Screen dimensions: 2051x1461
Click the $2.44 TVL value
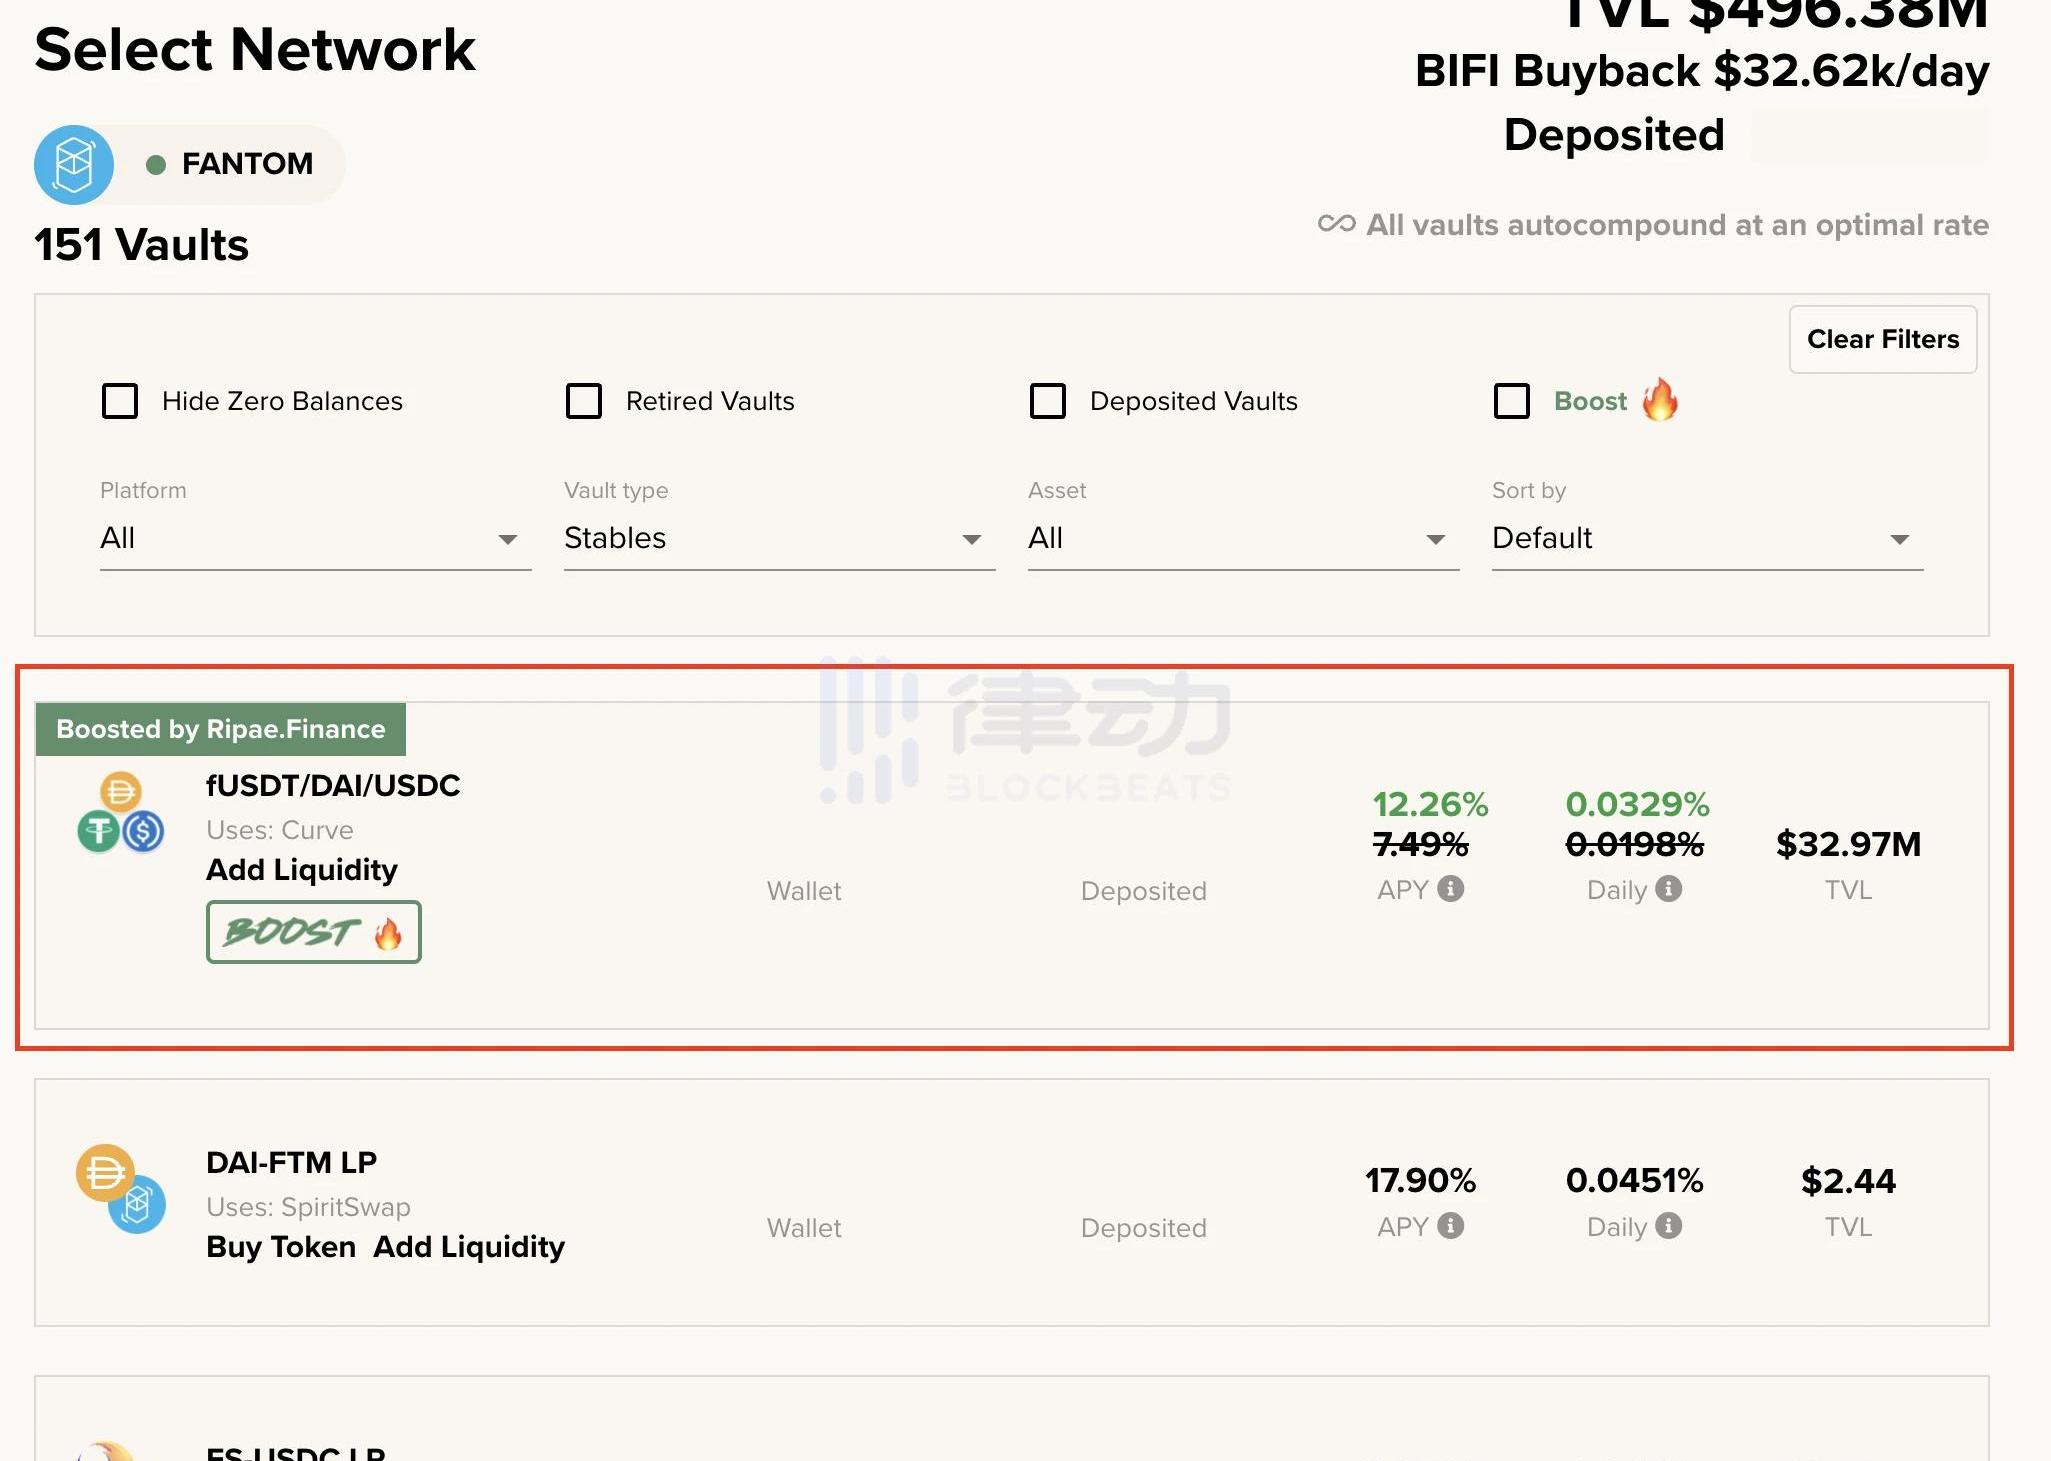(x=1848, y=1181)
